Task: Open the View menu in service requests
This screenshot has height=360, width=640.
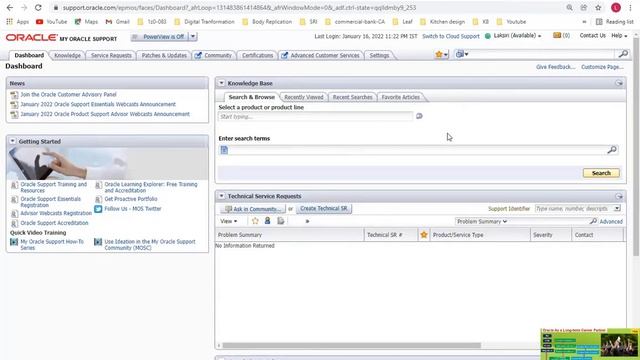Action: (x=229, y=221)
